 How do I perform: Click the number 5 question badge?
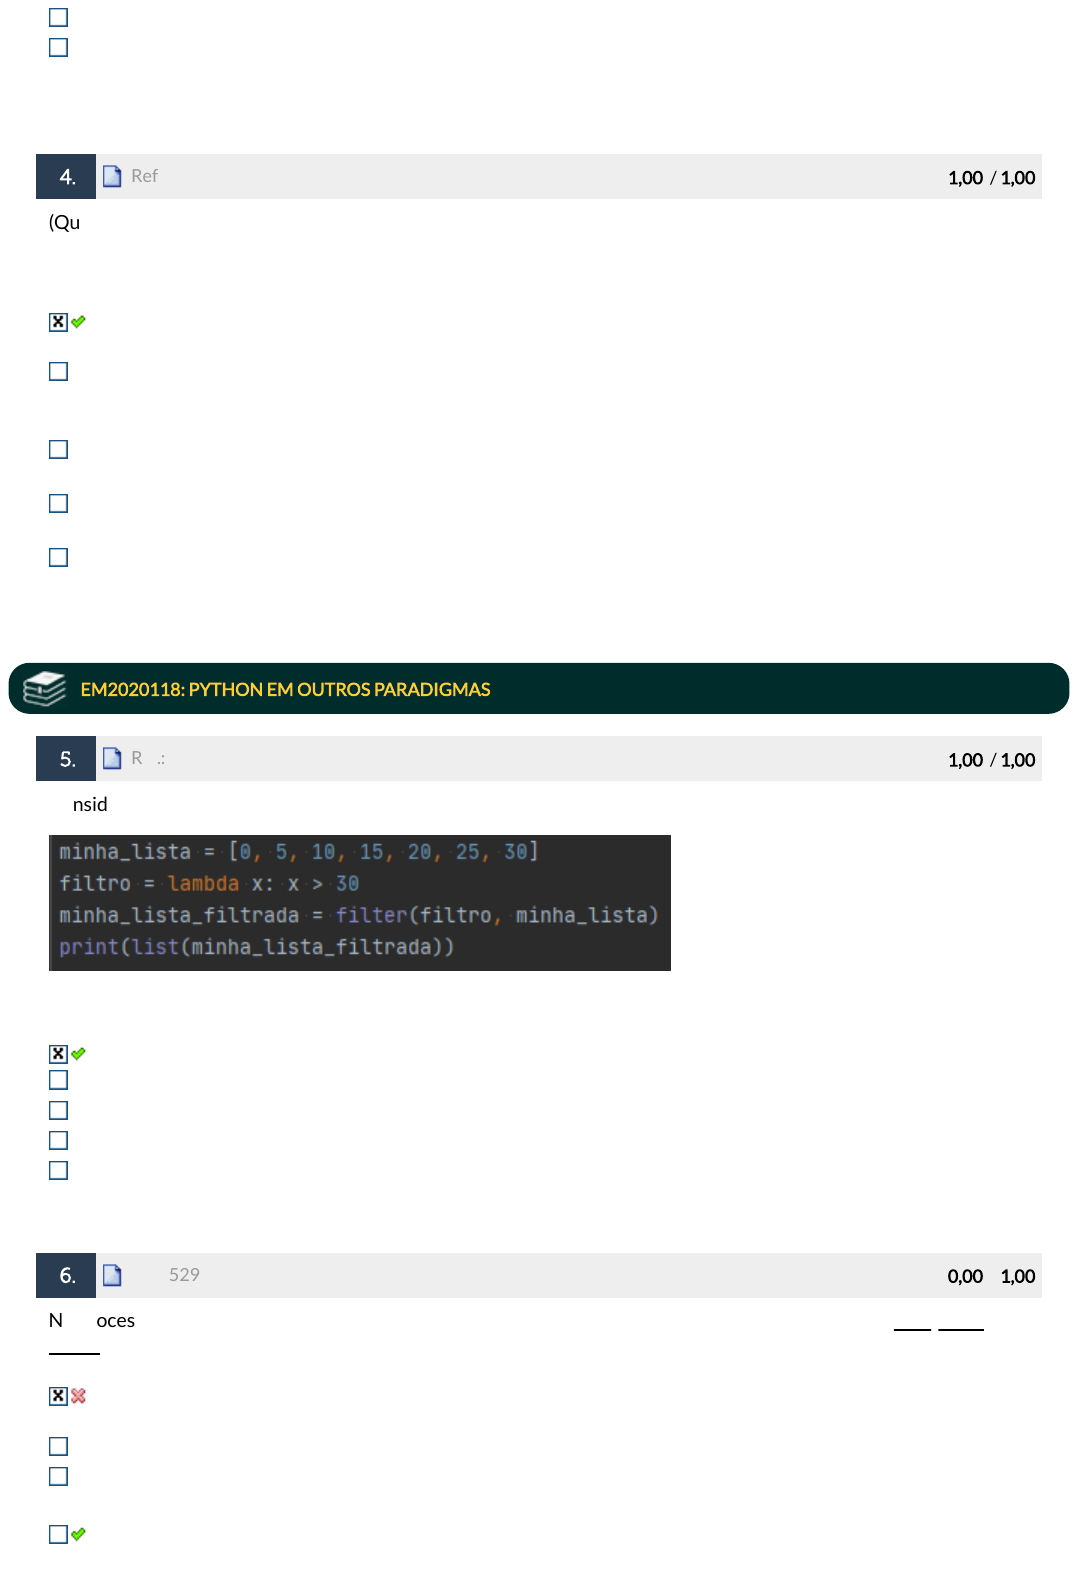click(x=66, y=759)
